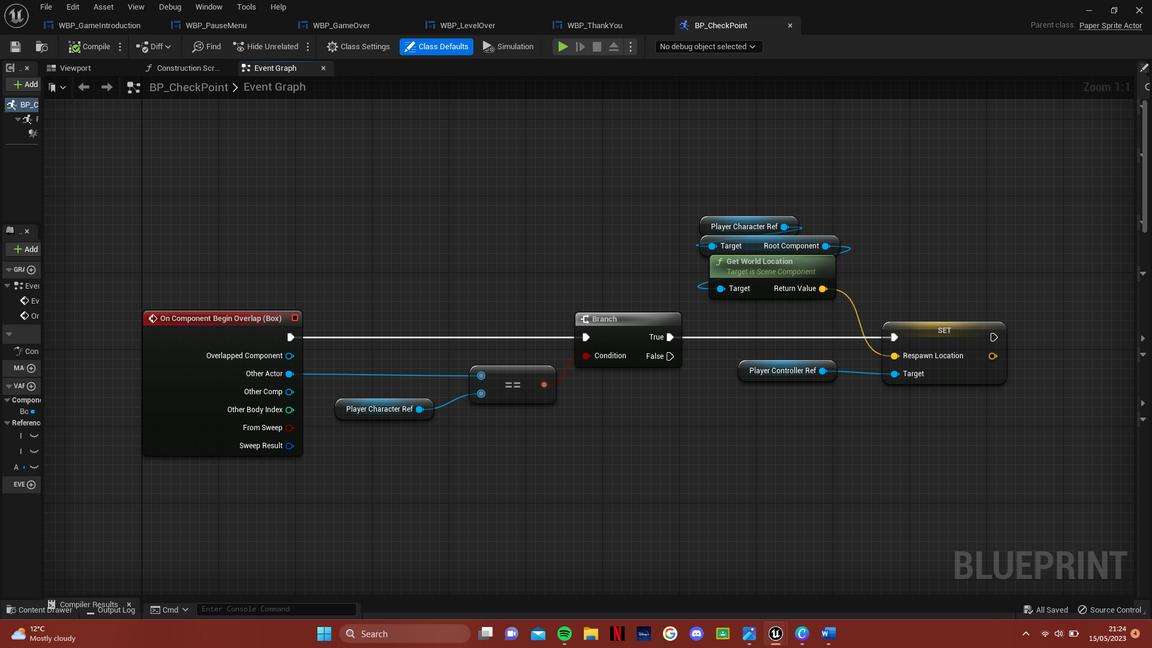
Task: Close the BP_CheckPoint tab
Action: point(790,25)
